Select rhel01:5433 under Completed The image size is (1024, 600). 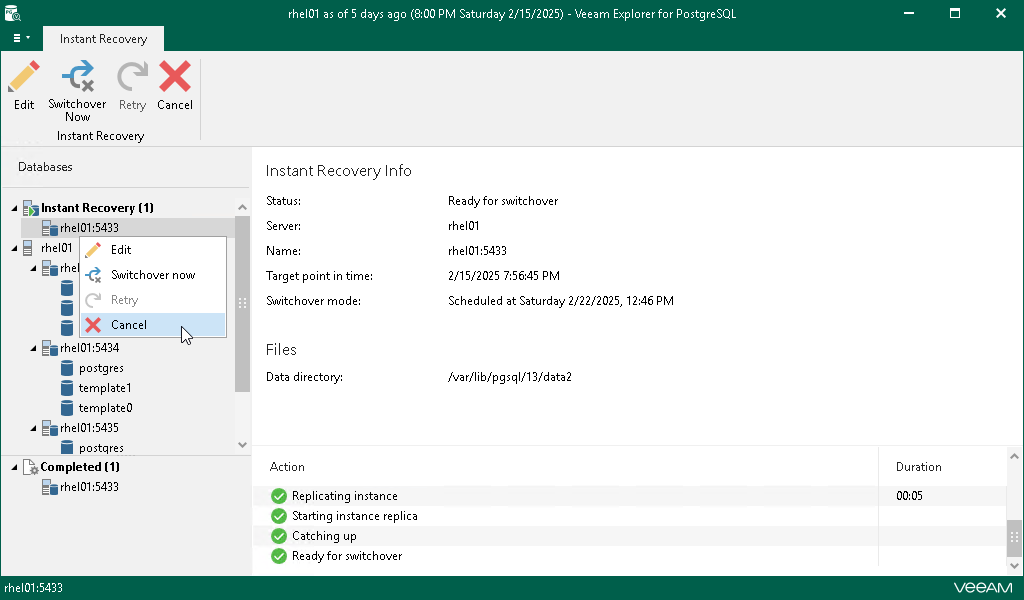(89, 487)
